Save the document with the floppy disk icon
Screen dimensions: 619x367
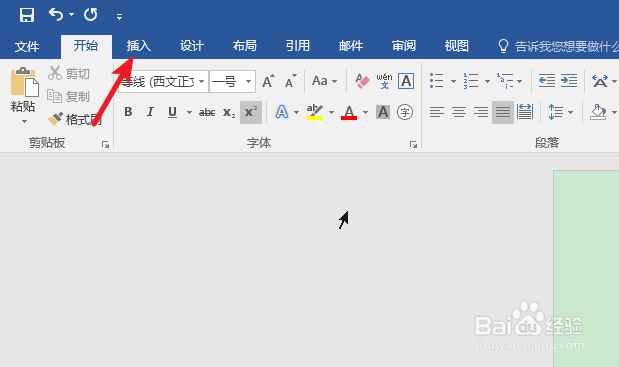[27, 15]
